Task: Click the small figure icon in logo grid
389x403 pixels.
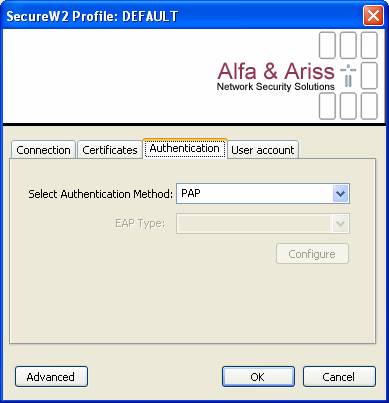Action: [348, 76]
